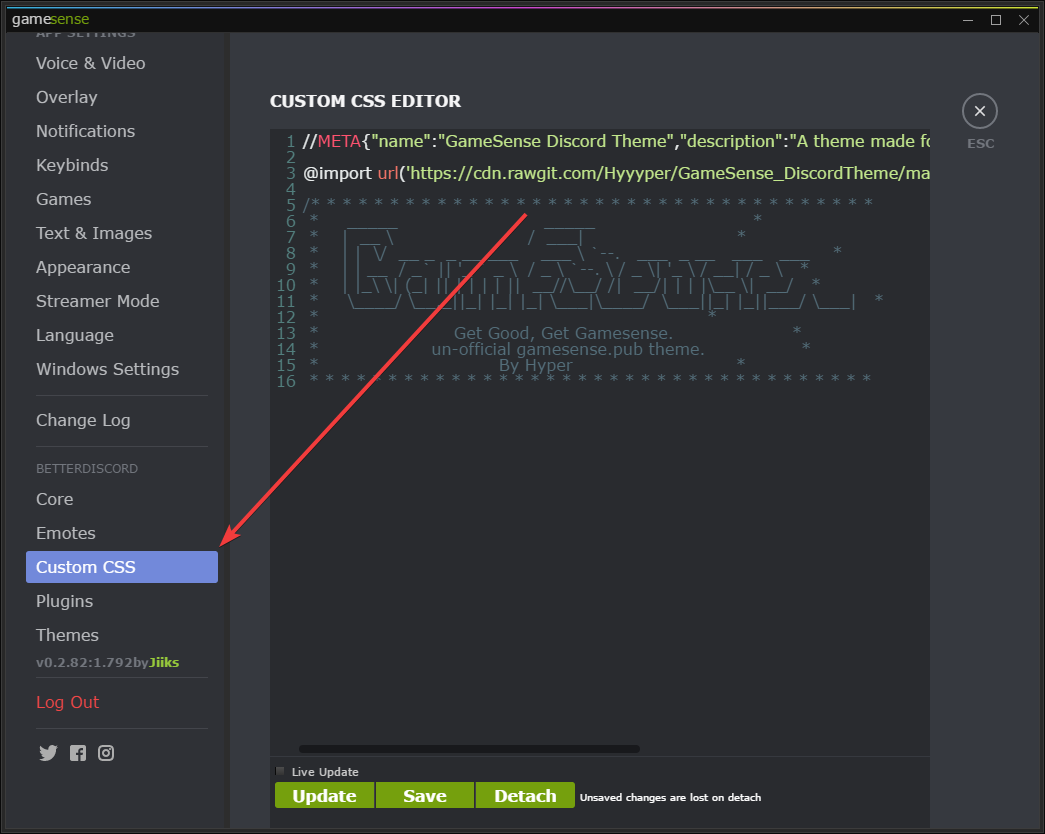Open the Jiiks author link

[x=164, y=662]
